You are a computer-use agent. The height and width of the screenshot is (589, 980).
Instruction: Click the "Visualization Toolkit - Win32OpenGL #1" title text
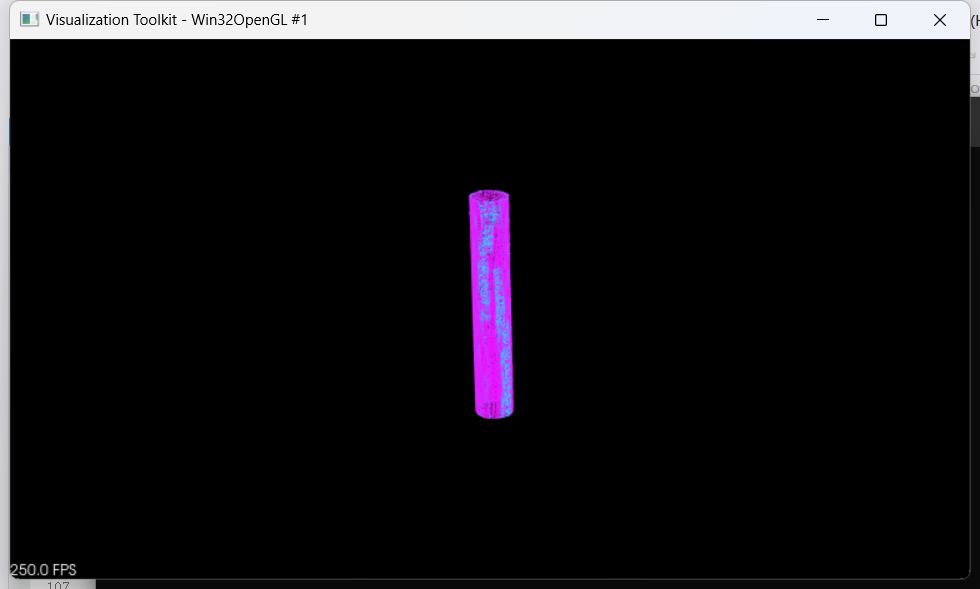tap(177, 20)
